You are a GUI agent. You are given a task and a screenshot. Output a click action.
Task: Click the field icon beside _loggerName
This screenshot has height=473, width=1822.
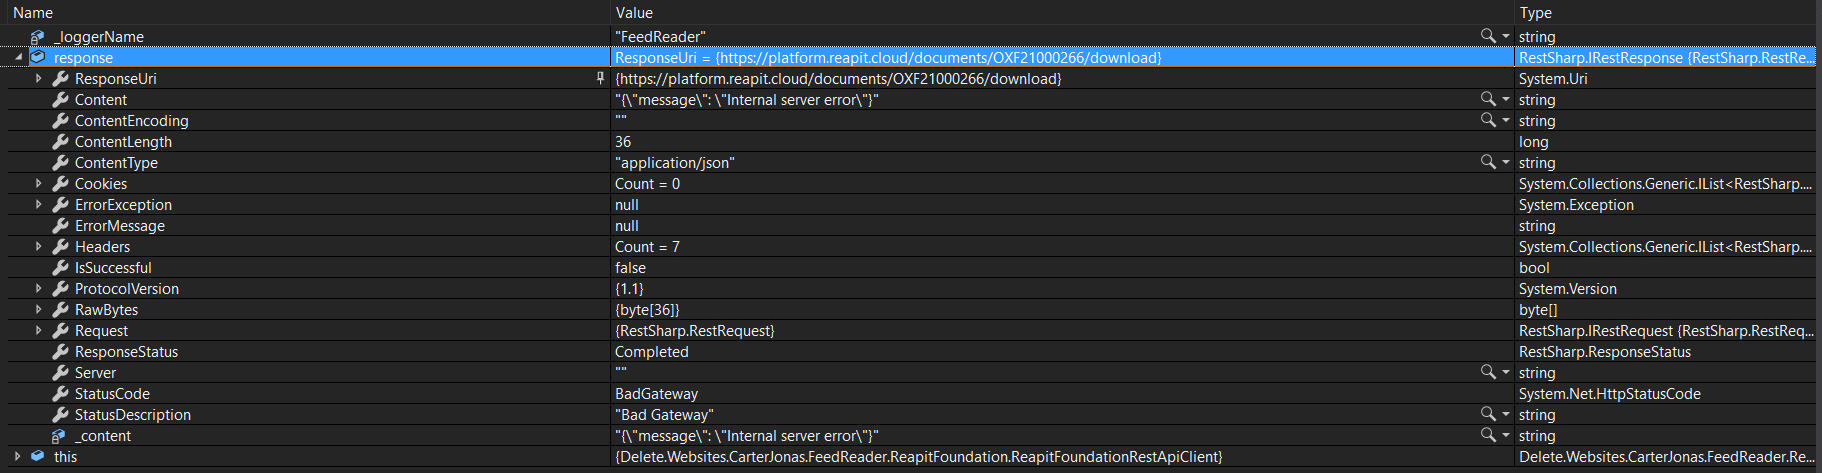coord(38,36)
